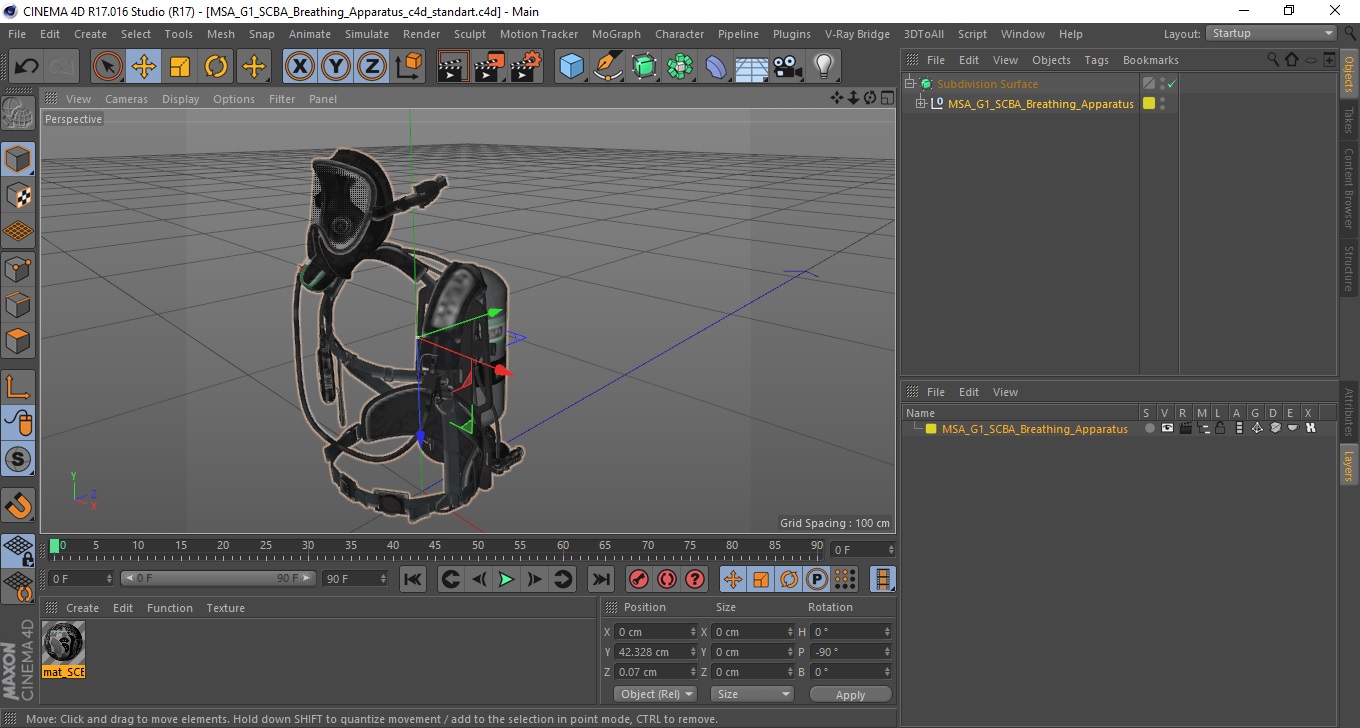Activate the Scale tool
Screen dimensions: 1360x728
coord(180,67)
